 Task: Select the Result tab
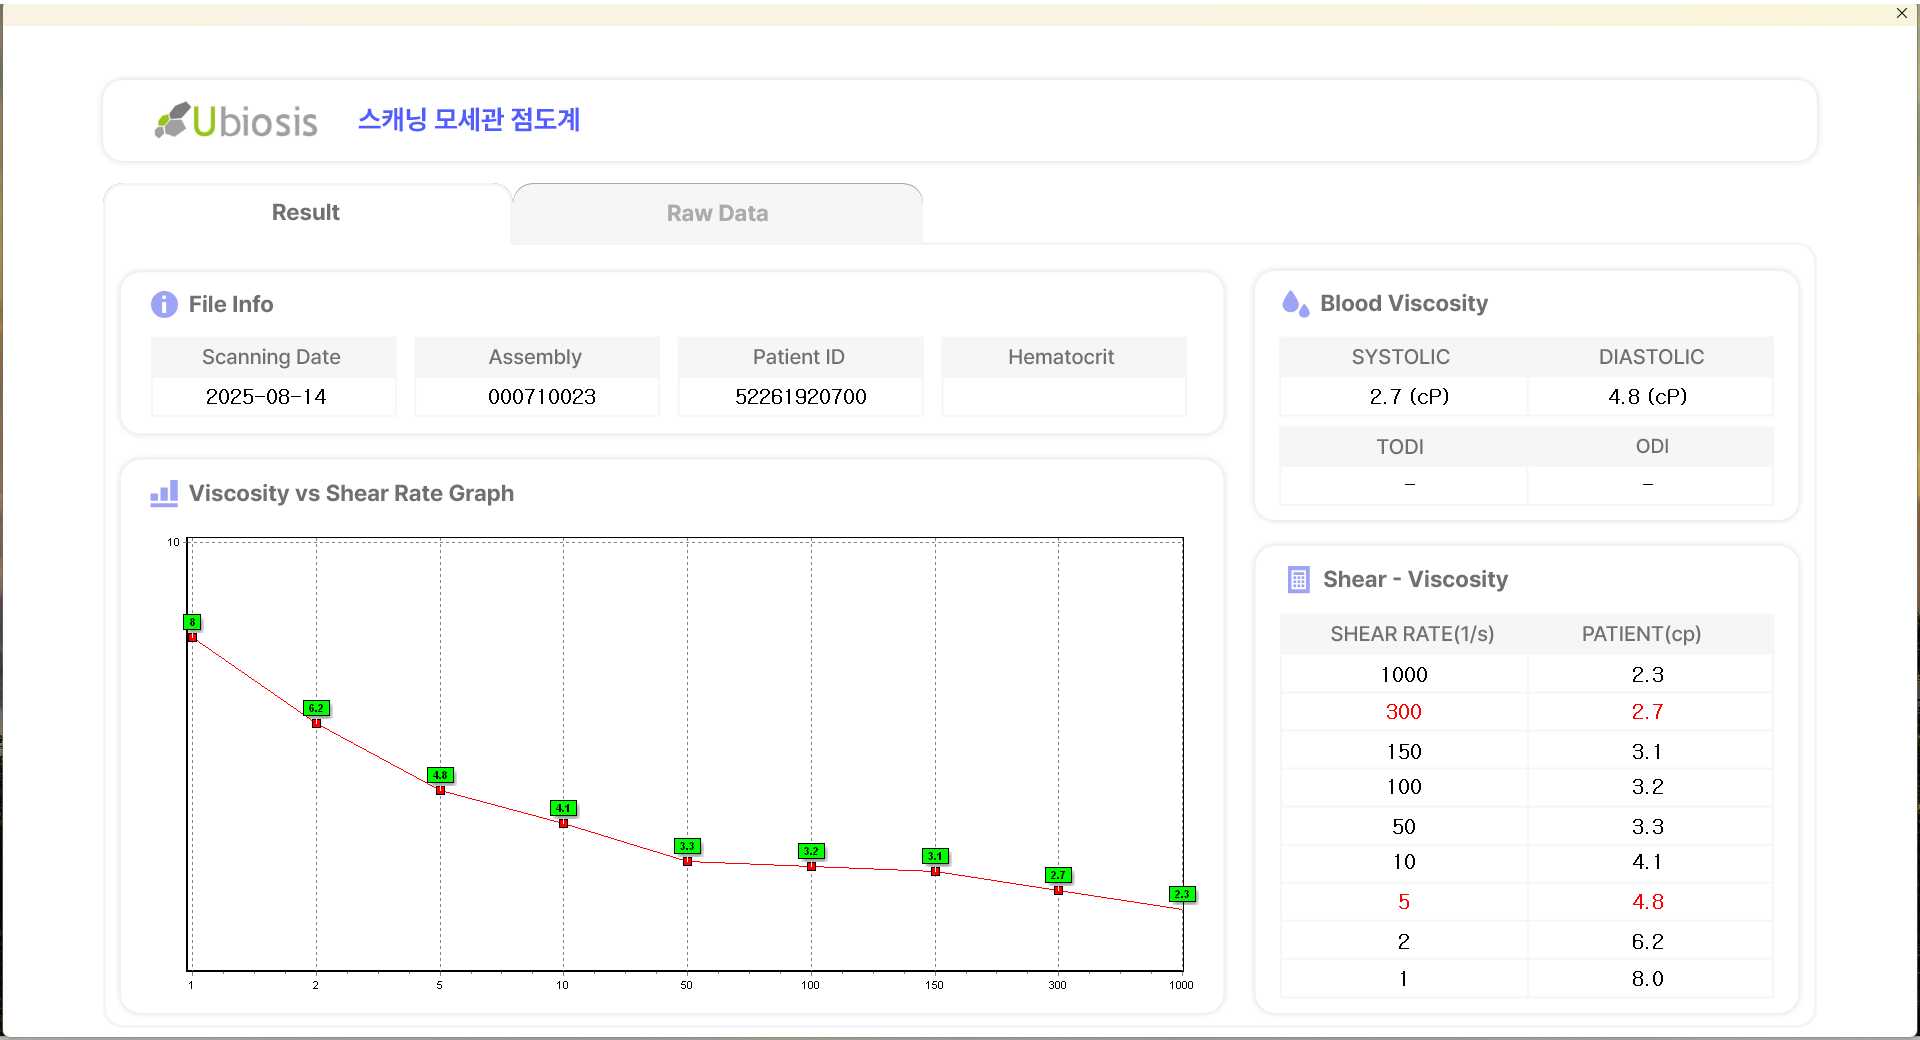[x=306, y=212]
